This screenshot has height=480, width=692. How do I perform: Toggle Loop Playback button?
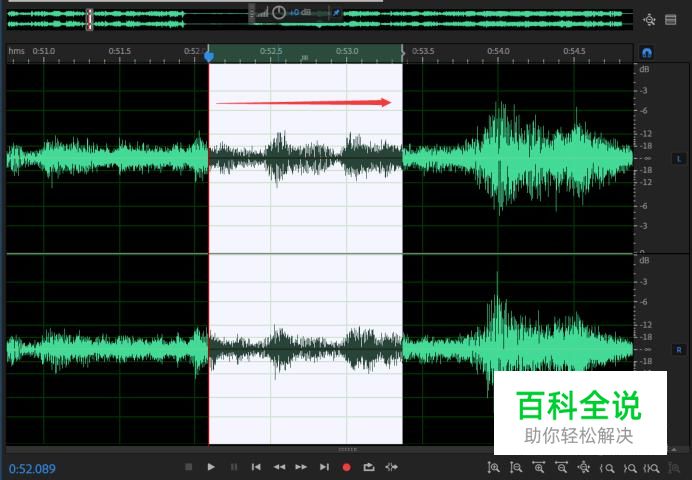(369, 467)
